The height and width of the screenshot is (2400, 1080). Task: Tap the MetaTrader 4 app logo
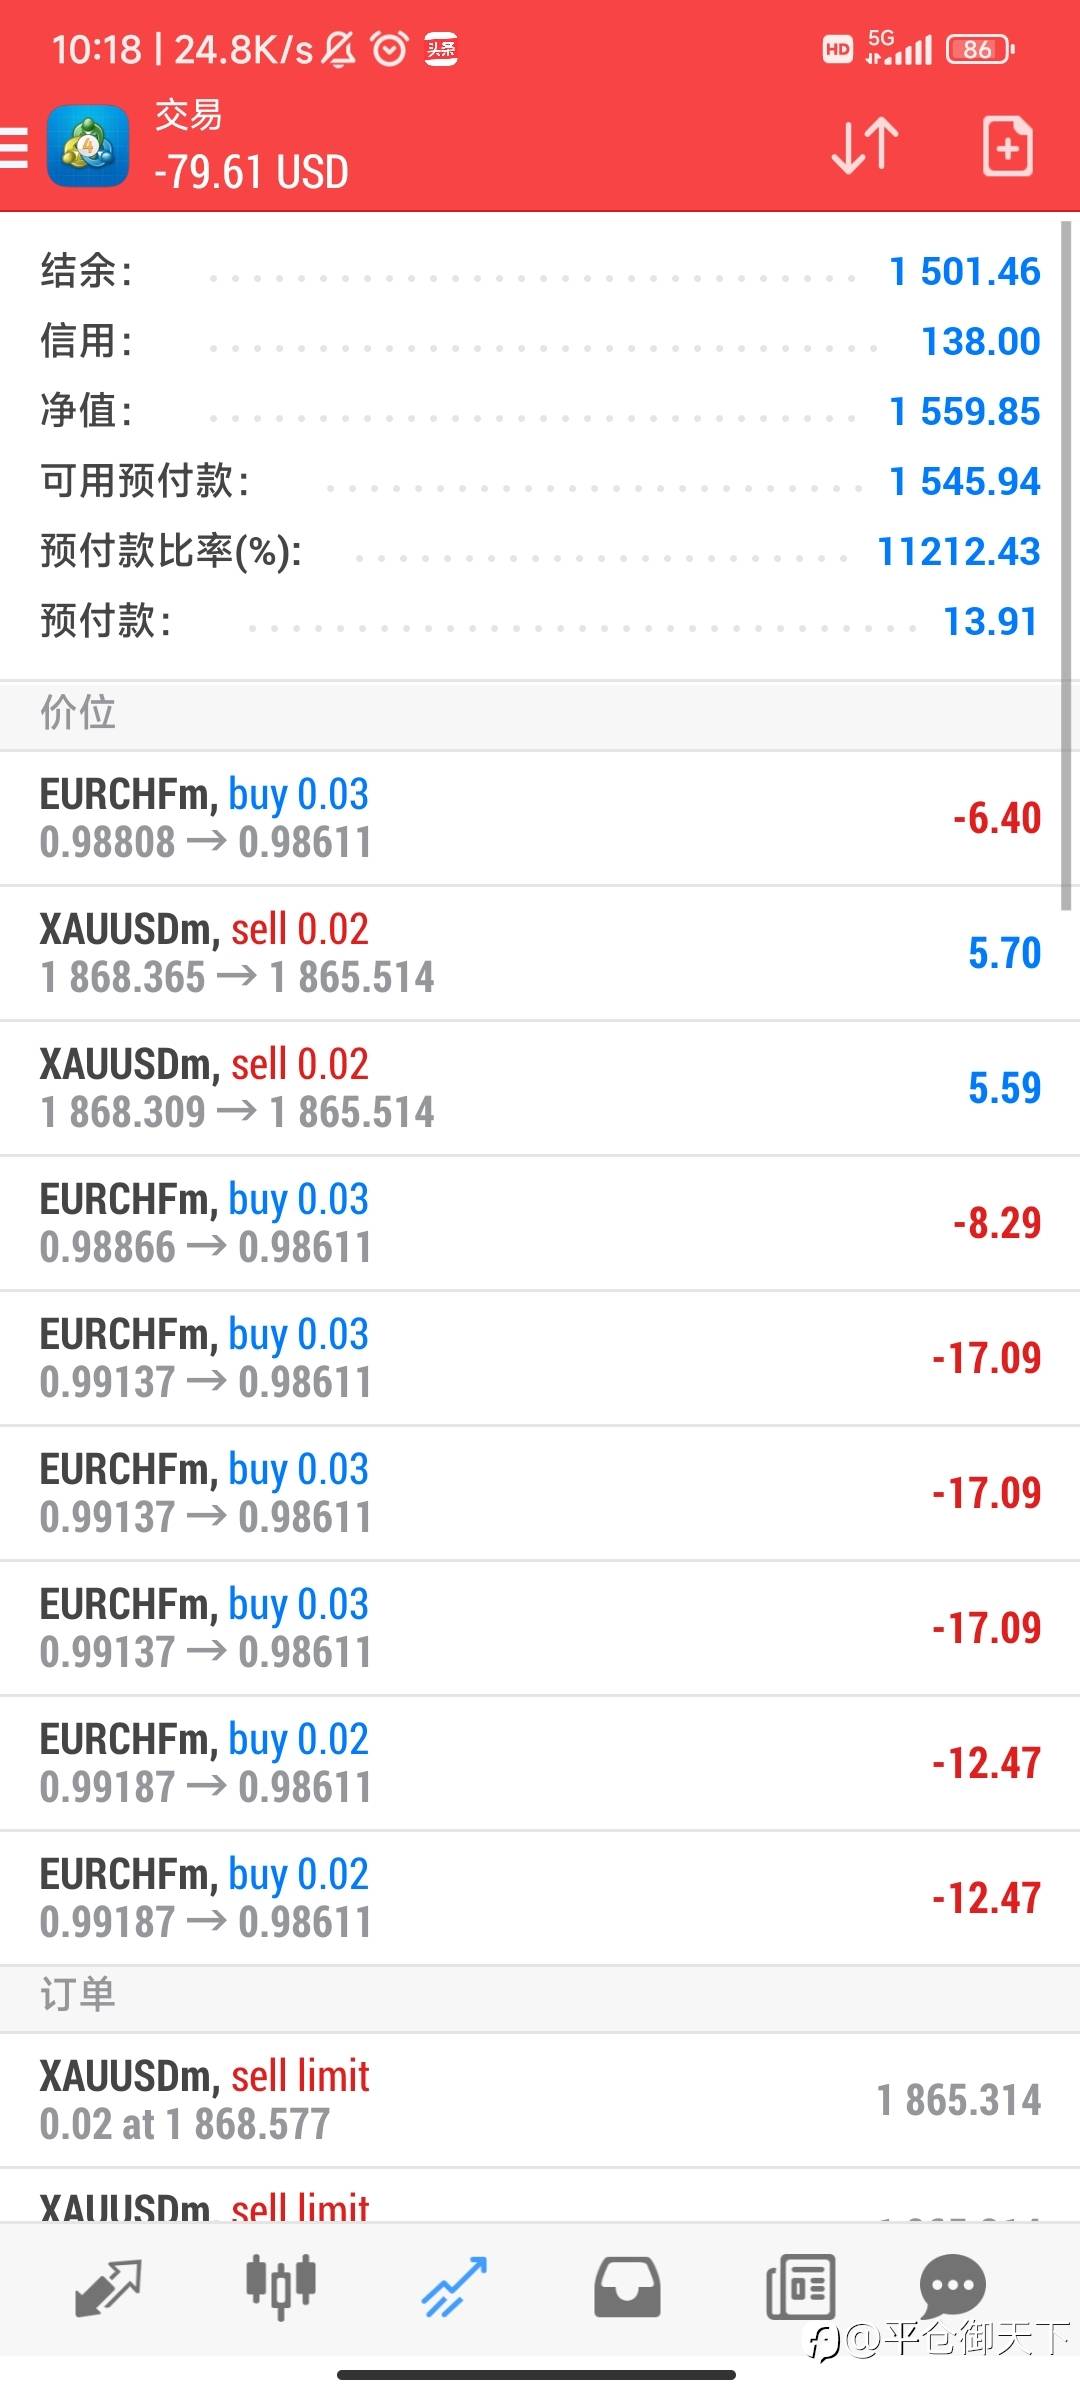pos(88,147)
